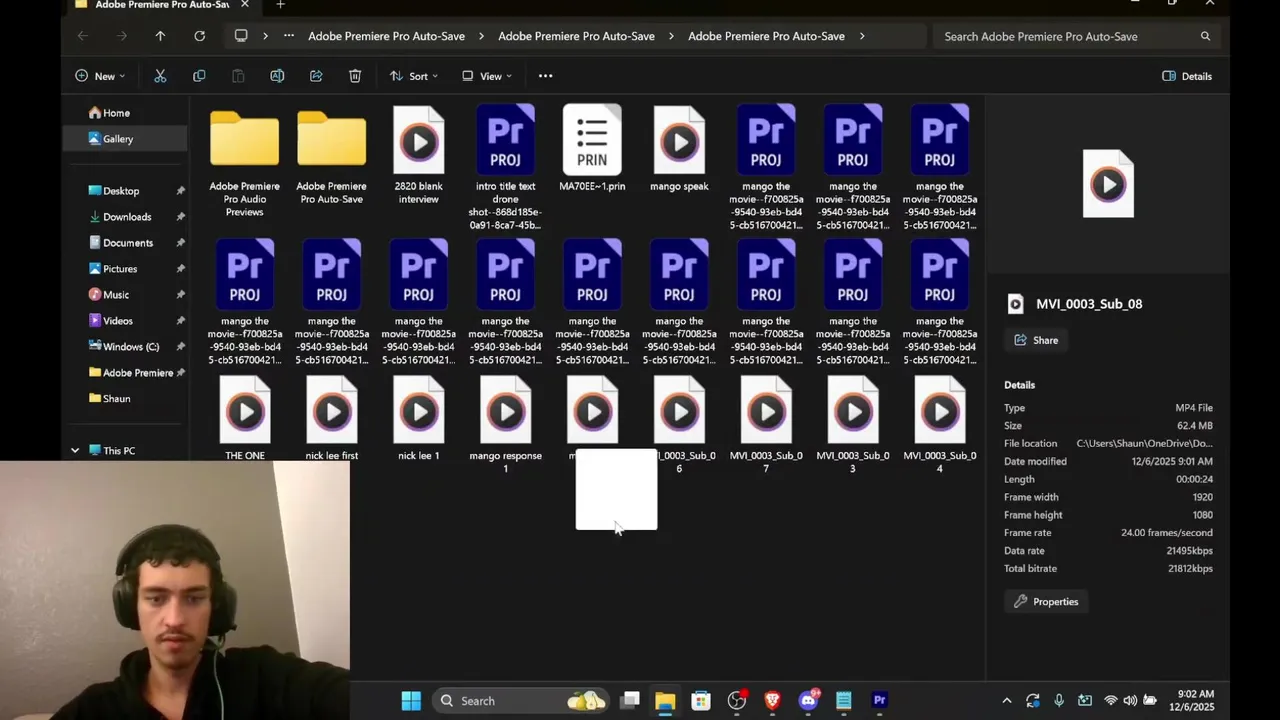Click the monitor icon in address bar
The width and height of the screenshot is (1280, 720).
241,36
